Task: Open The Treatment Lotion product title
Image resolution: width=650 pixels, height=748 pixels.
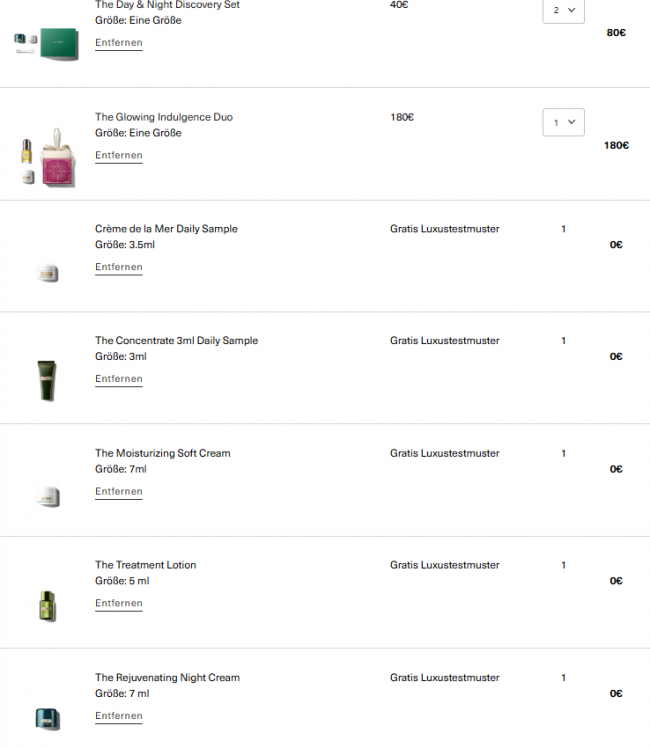Action: point(145,565)
